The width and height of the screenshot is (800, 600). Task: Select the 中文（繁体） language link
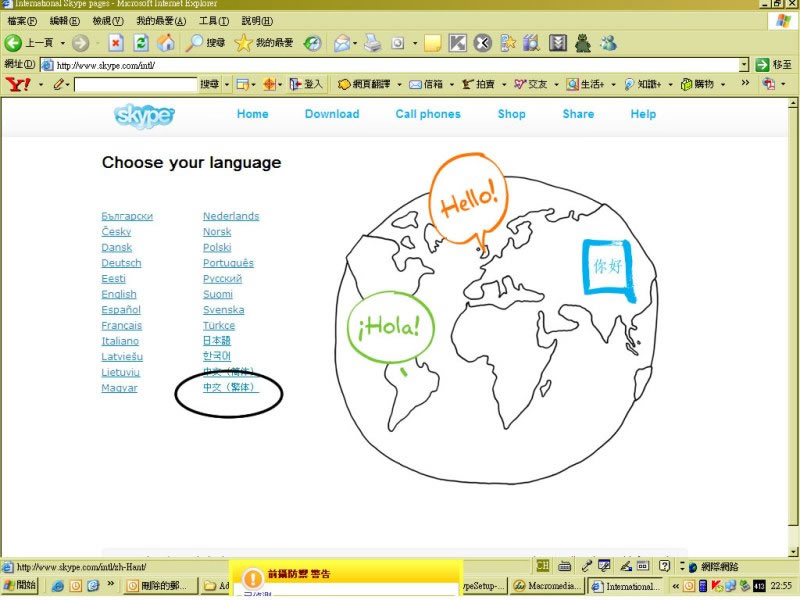[x=231, y=388]
